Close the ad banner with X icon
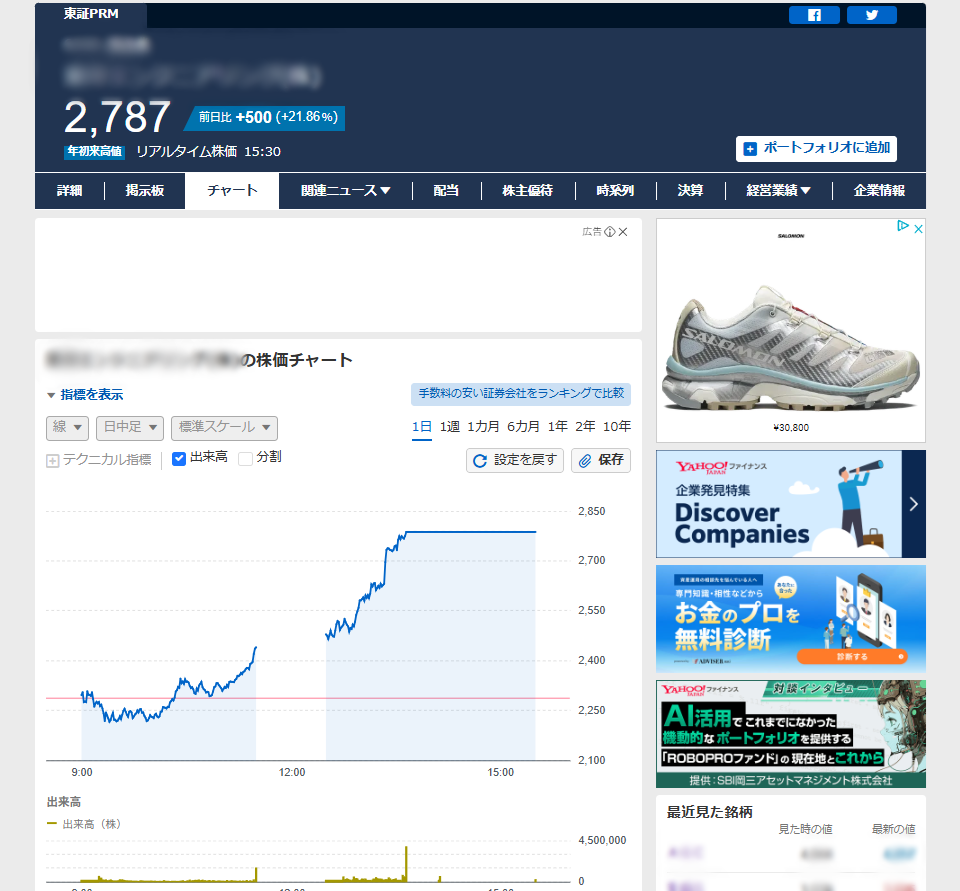 (623, 232)
